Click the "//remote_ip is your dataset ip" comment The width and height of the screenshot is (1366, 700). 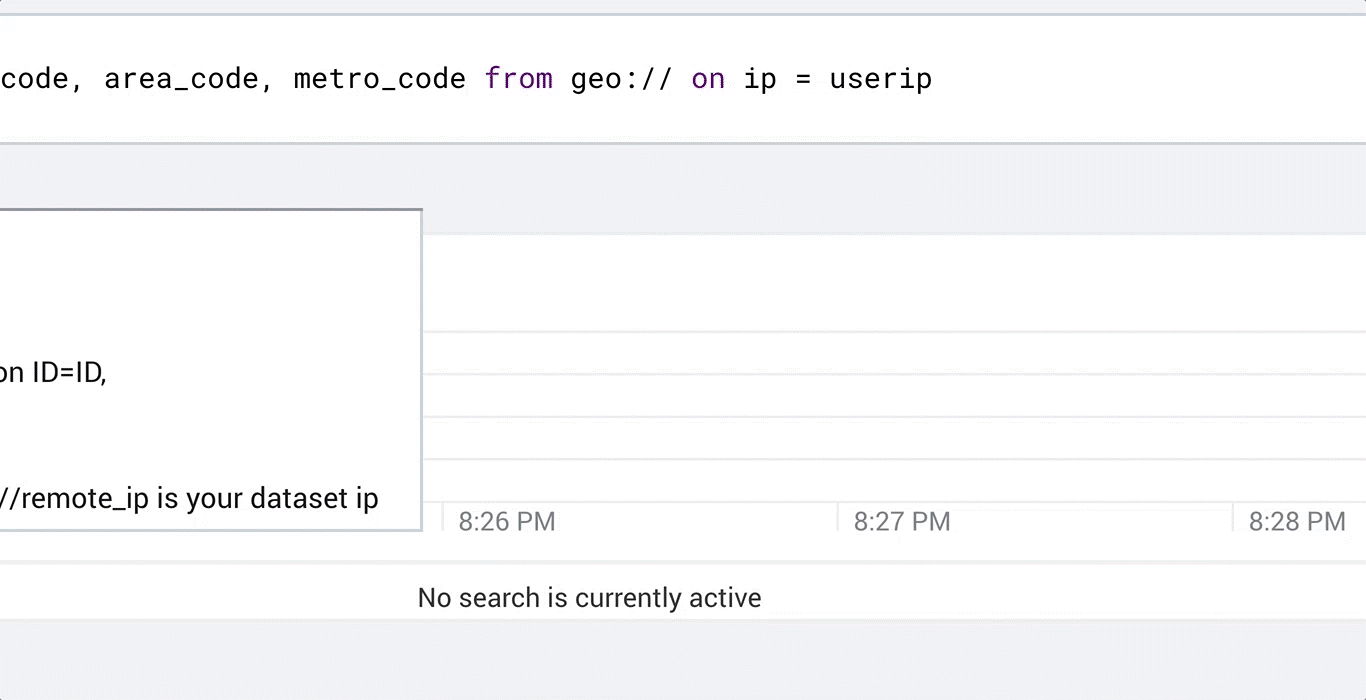click(x=190, y=498)
